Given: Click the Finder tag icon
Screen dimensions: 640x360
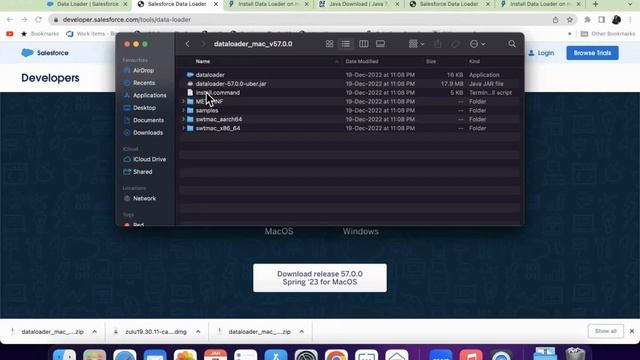Looking at the screenshot, I should (x=456, y=44).
